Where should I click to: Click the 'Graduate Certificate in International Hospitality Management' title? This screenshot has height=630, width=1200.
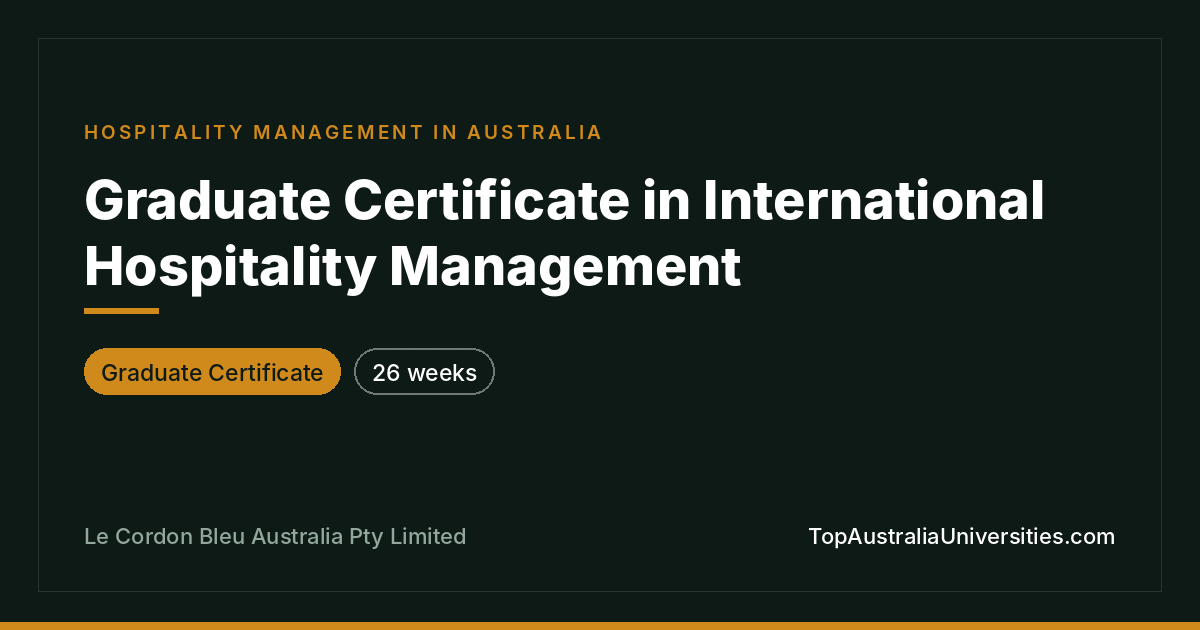pos(564,233)
